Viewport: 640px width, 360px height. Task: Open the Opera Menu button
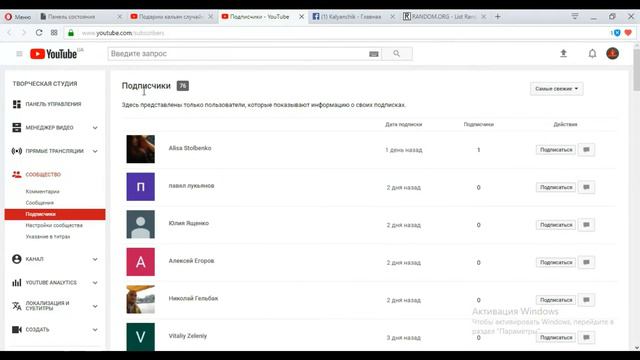(x=18, y=17)
